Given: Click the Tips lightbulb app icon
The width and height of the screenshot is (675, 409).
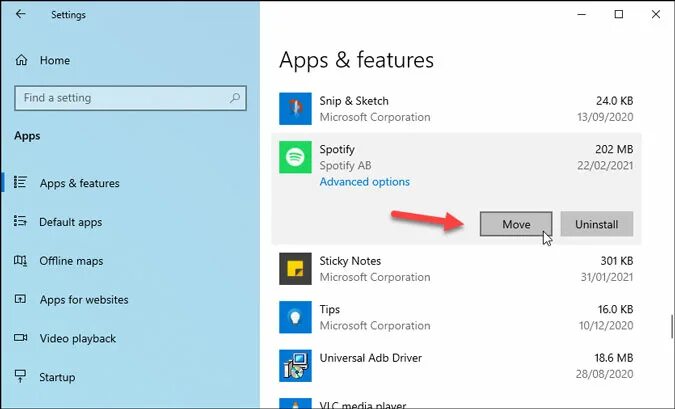Looking at the screenshot, I should click(x=295, y=317).
